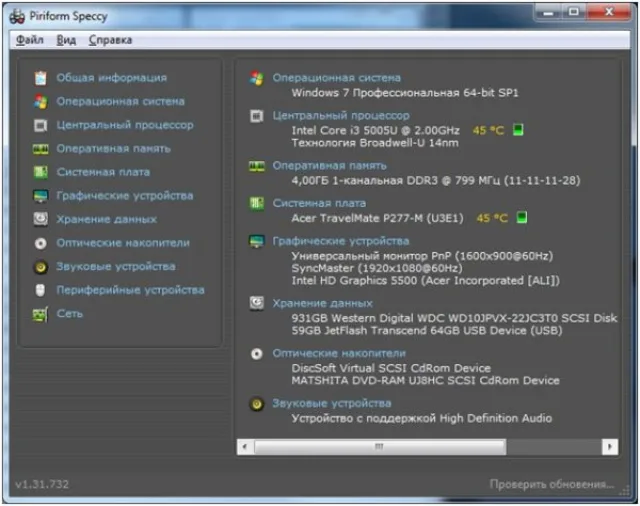Click the scrollbar left arrow
The width and height of the screenshot is (640, 506).
[x=245, y=447]
